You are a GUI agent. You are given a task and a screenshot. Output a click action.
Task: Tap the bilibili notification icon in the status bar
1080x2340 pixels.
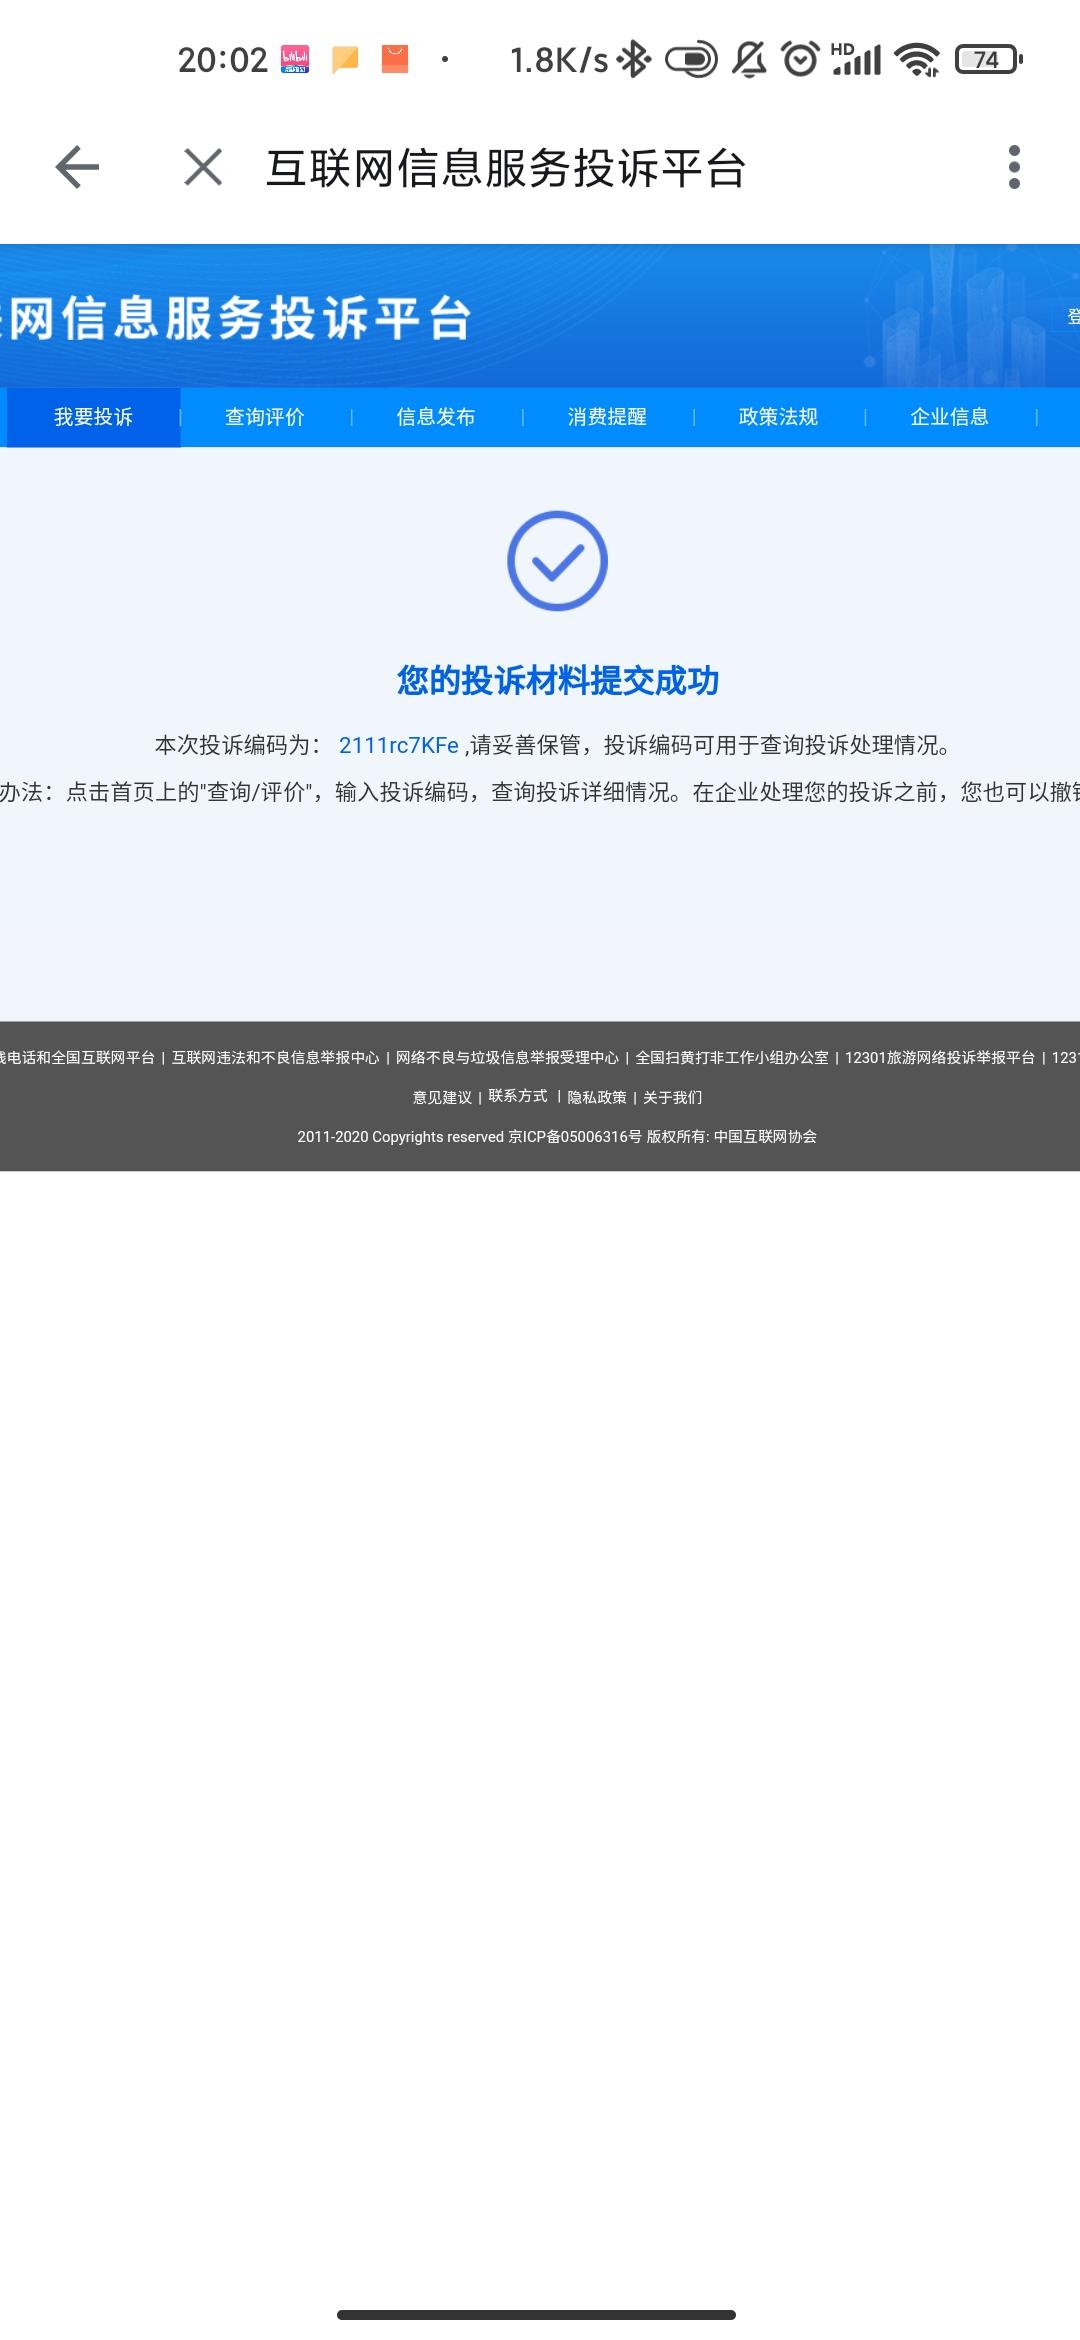(x=295, y=60)
